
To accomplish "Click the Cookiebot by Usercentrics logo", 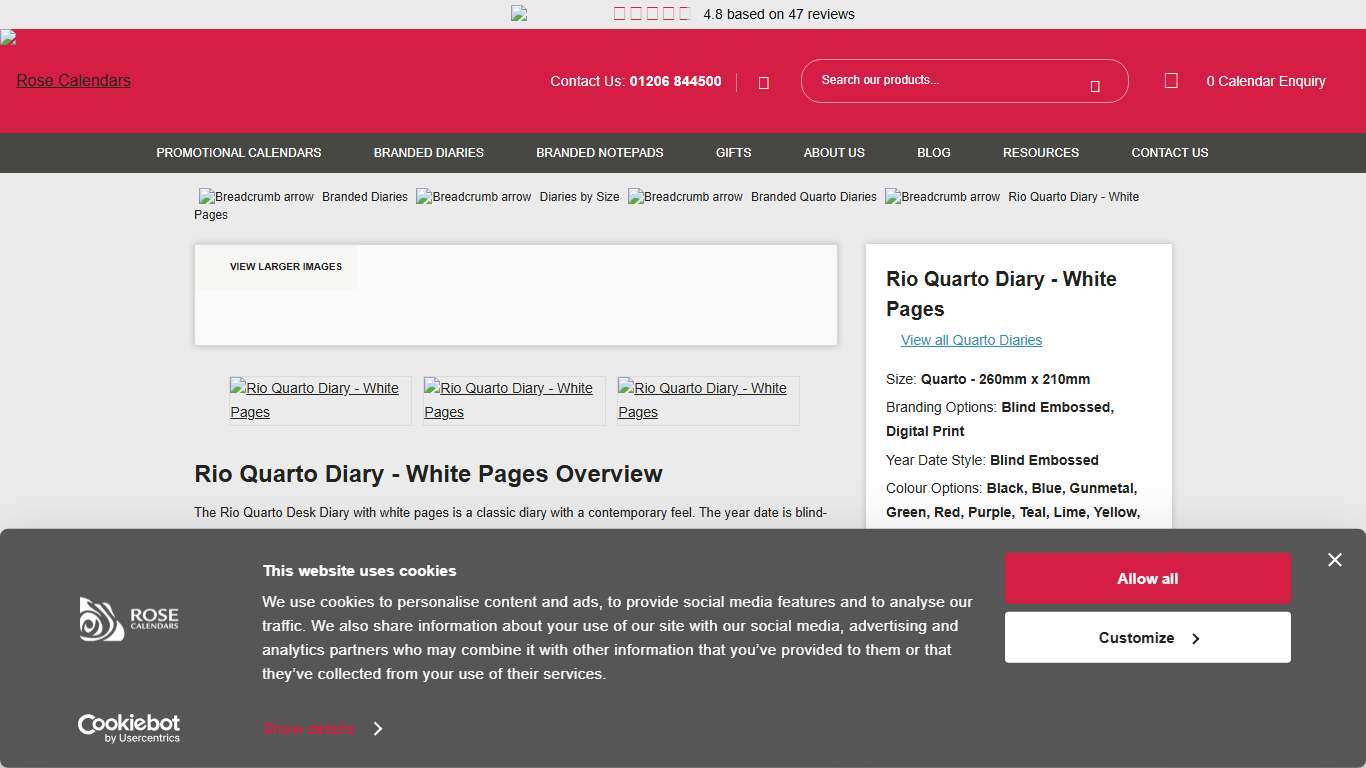I will (x=128, y=727).
